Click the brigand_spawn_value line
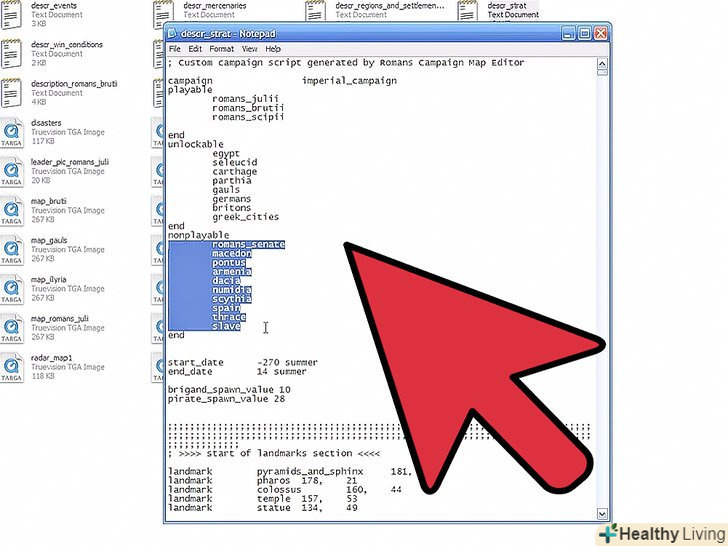This screenshot has width=728, height=546. [229, 390]
